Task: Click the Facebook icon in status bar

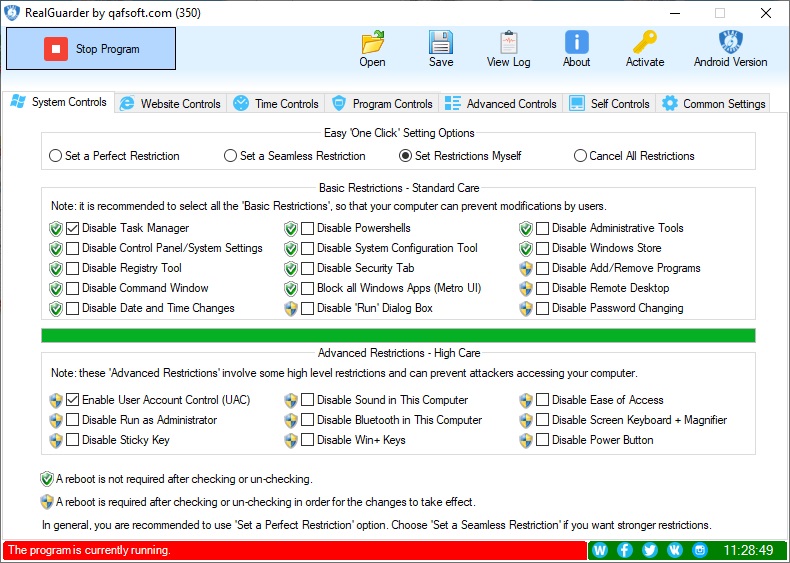Action: tap(625, 550)
